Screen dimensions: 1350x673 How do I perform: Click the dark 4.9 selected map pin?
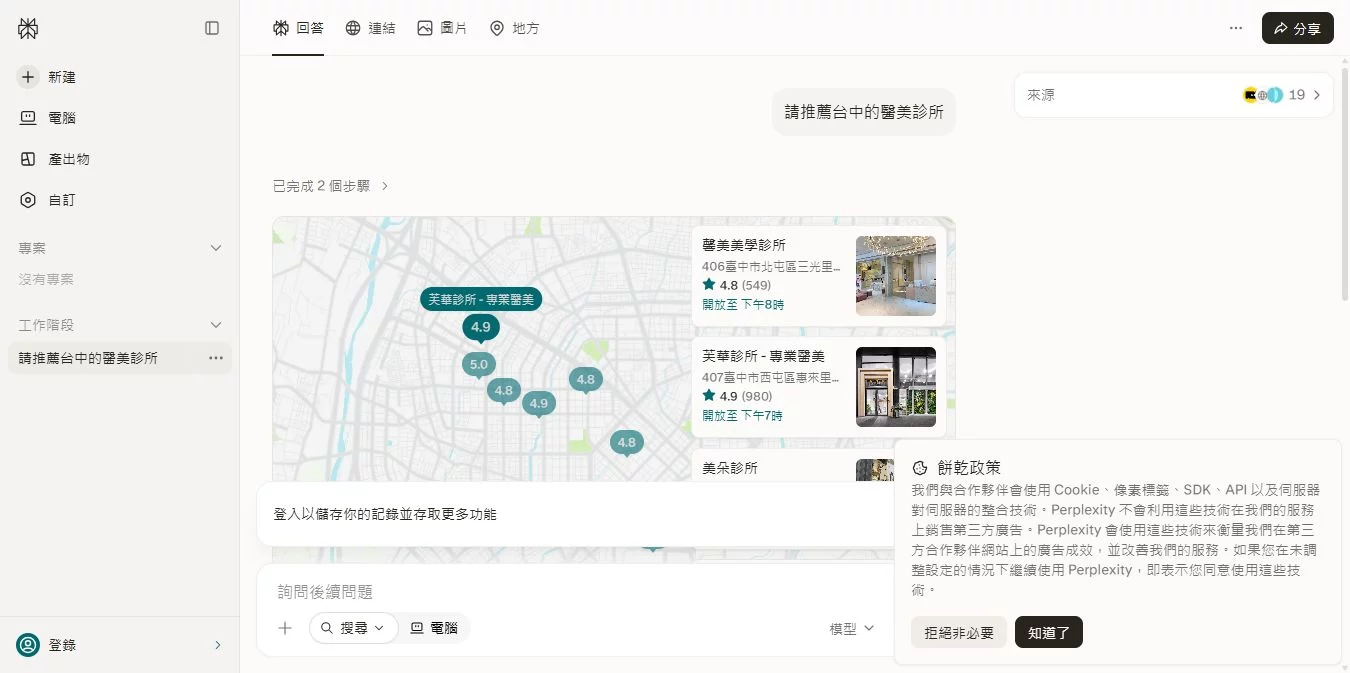tap(481, 327)
